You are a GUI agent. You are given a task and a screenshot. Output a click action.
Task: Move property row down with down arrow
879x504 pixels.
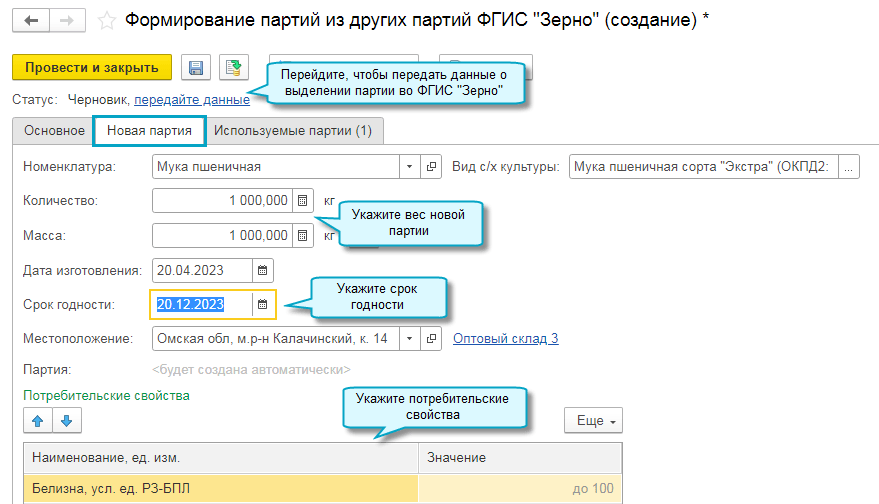[x=67, y=421]
